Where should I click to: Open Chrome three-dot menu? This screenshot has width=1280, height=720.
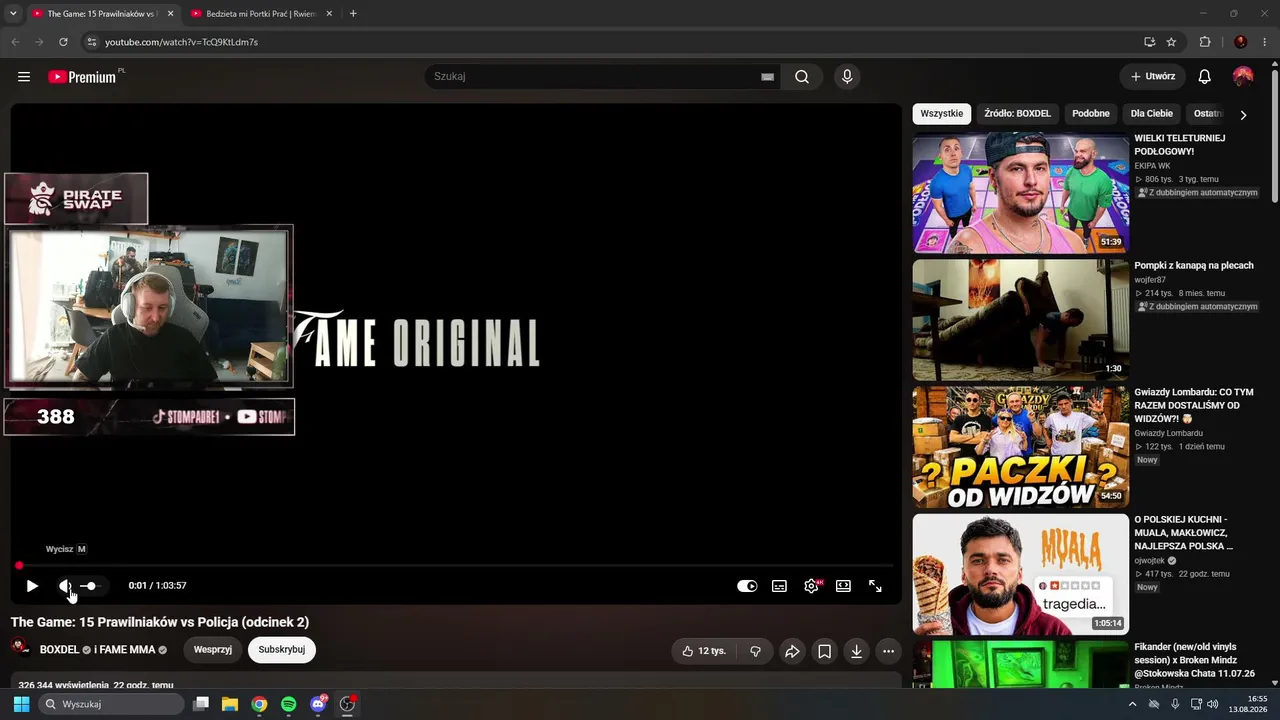pos(1265,42)
